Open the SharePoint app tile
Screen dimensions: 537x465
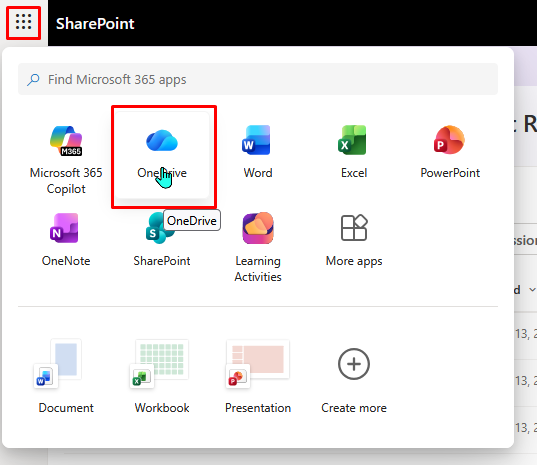(x=162, y=240)
